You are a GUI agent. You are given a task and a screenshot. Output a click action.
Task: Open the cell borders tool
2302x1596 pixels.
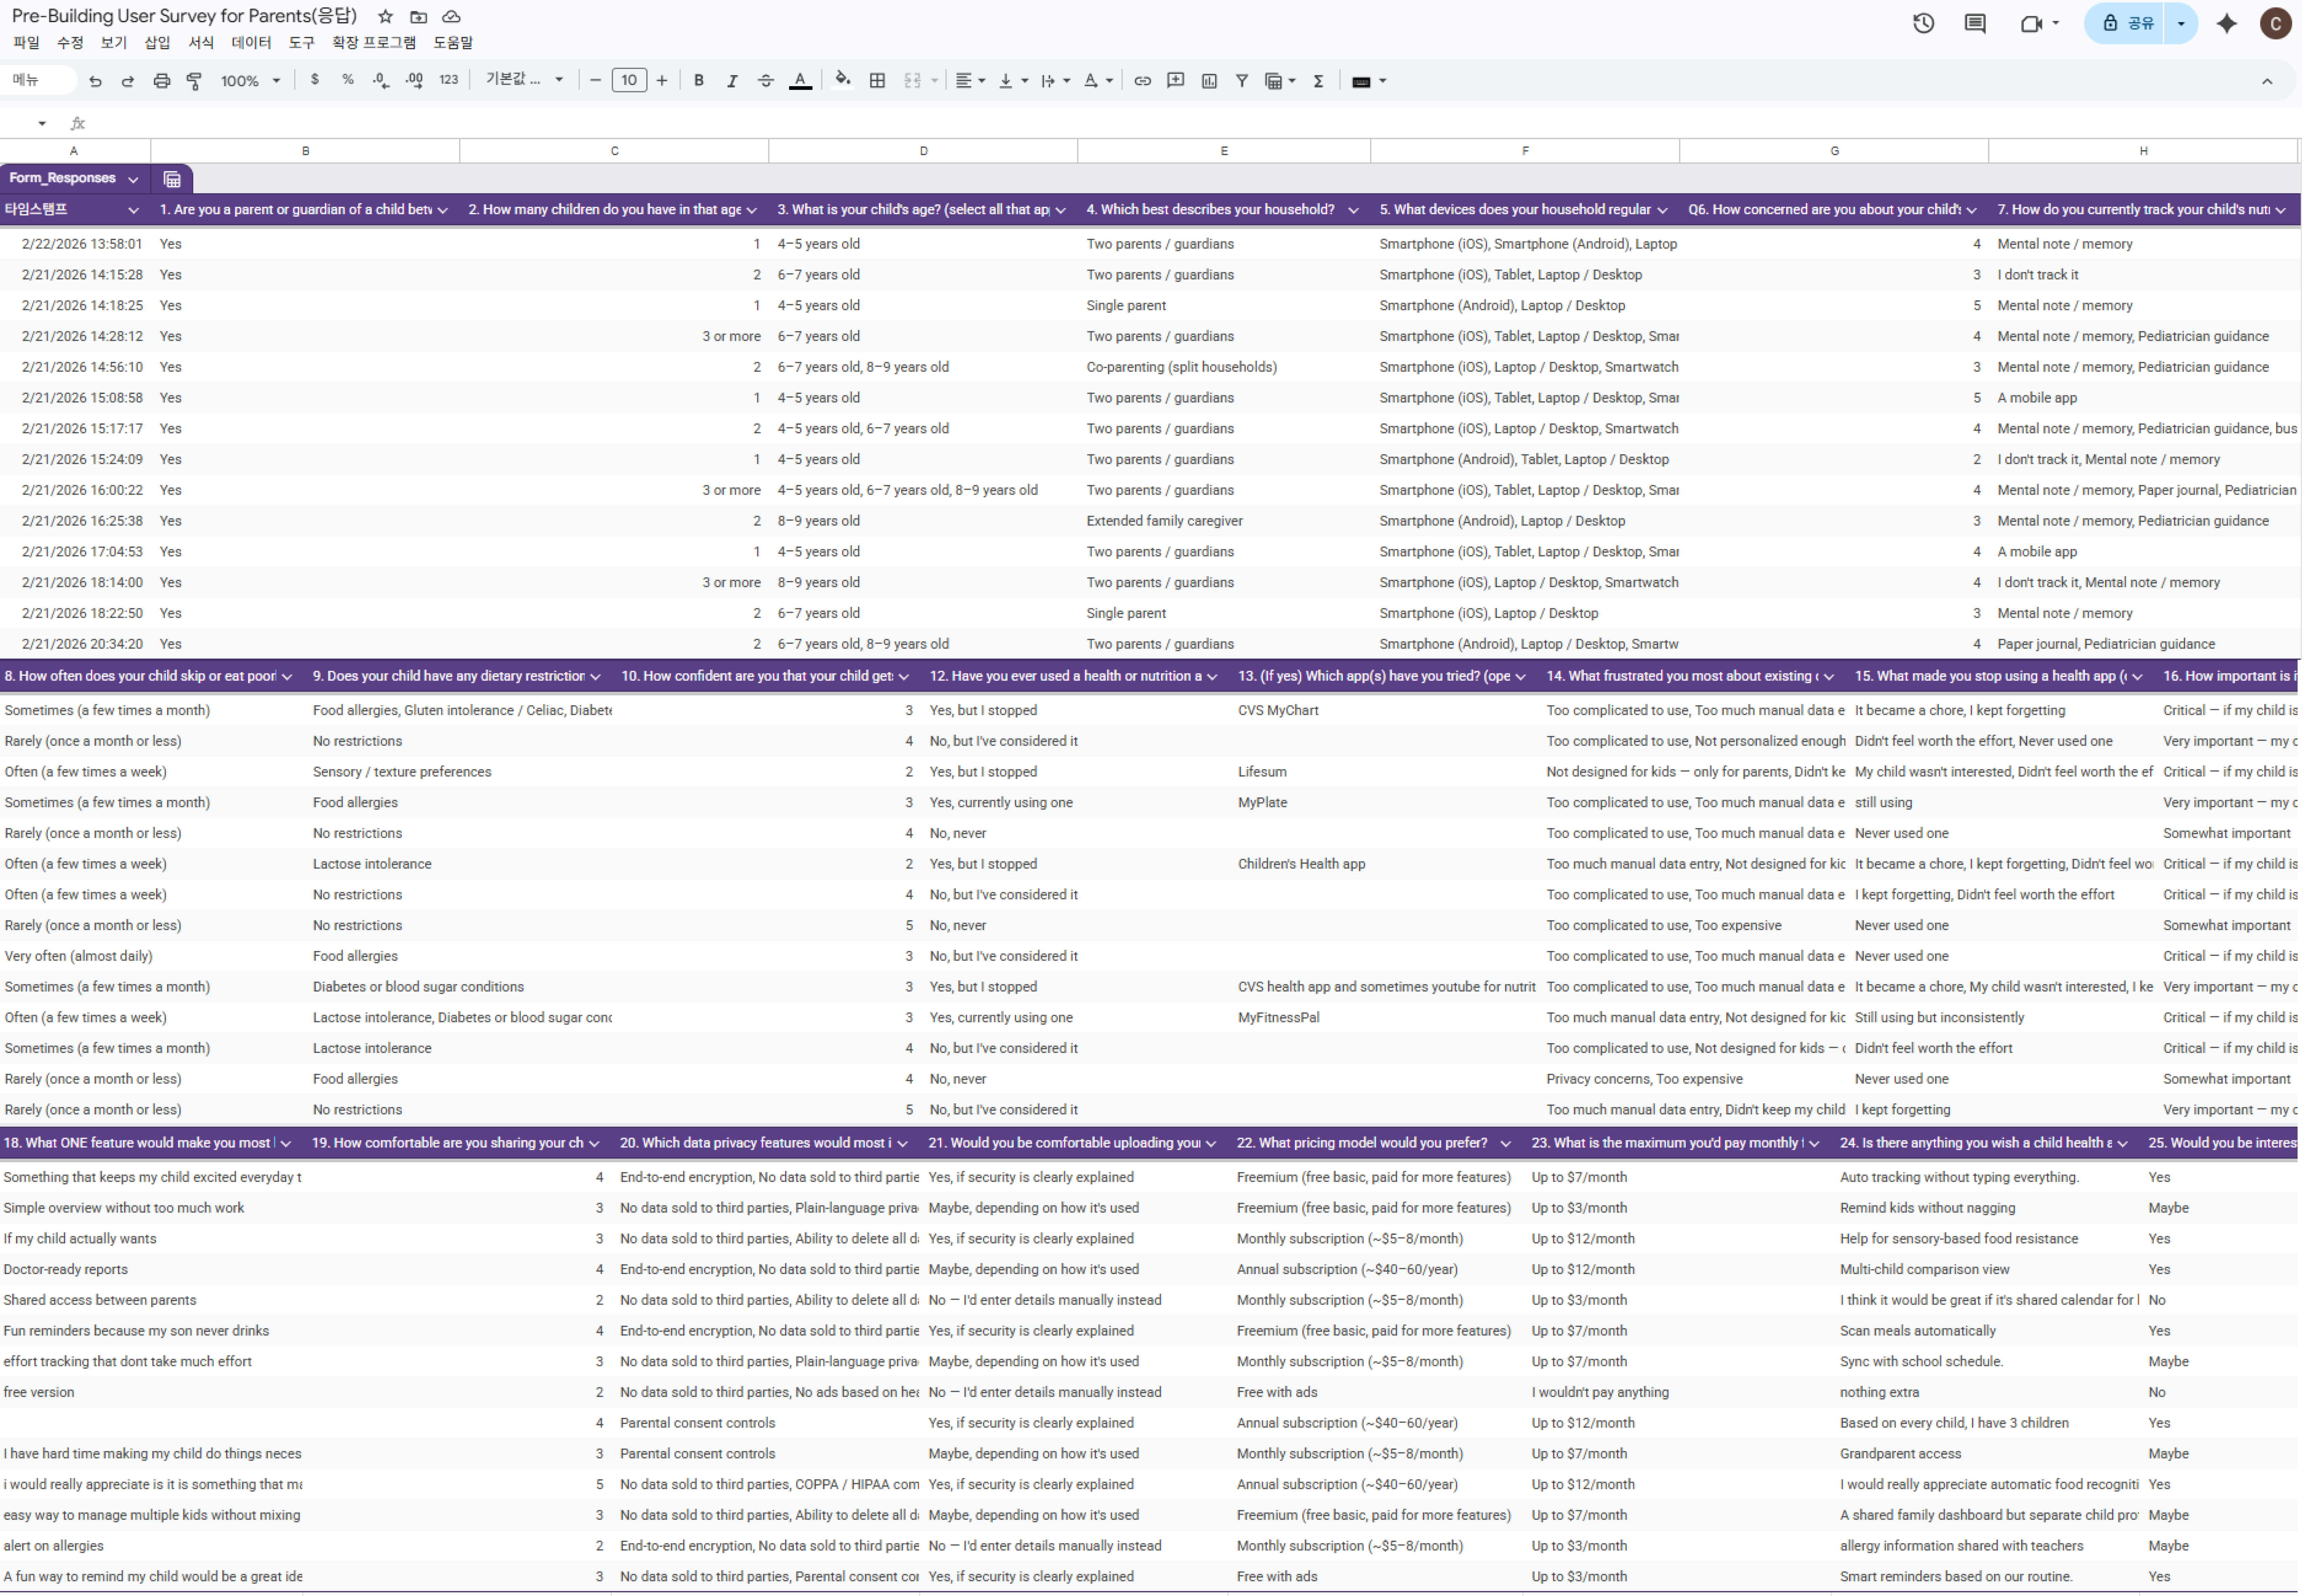pyautogui.click(x=877, y=81)
